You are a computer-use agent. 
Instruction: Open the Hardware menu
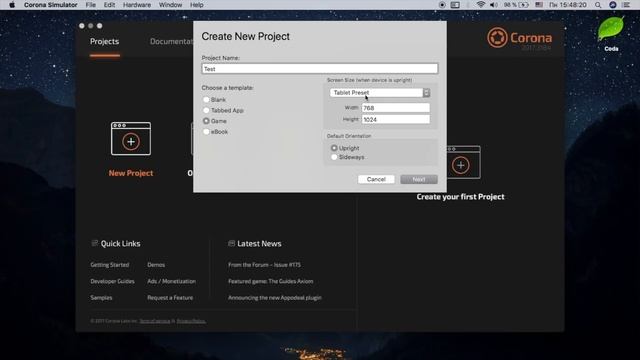[137, 5]
